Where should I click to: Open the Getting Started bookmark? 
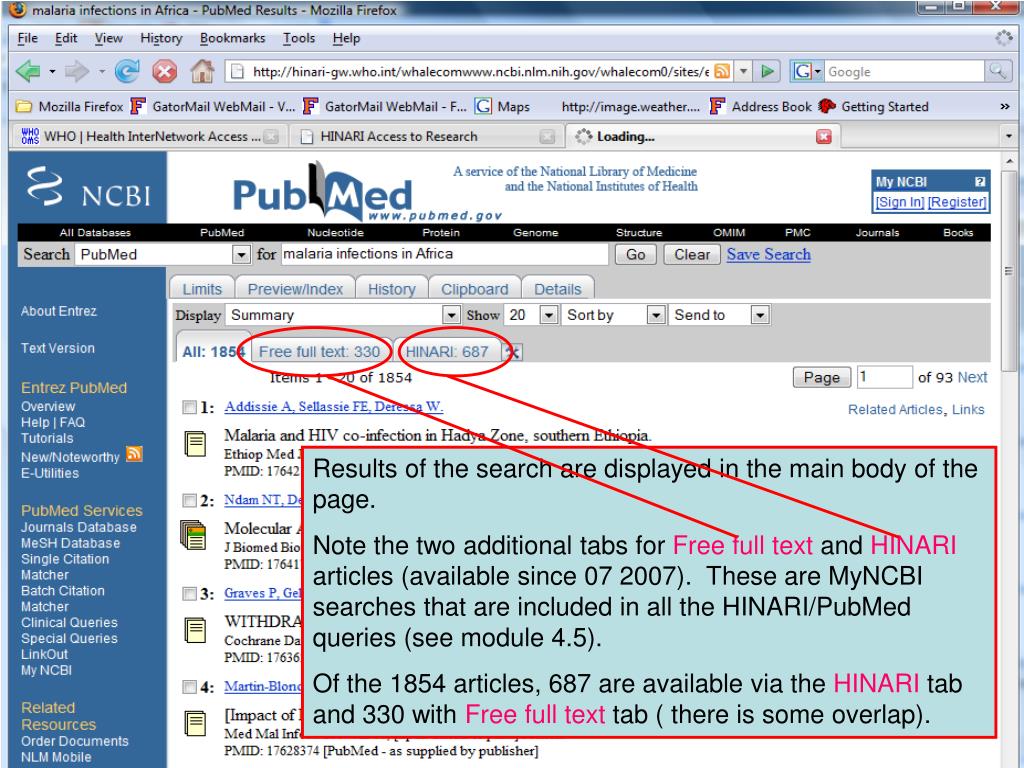click(874, 106)
